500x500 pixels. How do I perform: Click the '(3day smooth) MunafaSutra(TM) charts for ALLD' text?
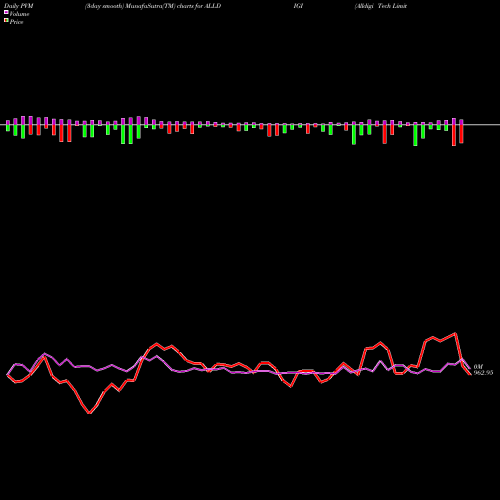tap(153, 6)
